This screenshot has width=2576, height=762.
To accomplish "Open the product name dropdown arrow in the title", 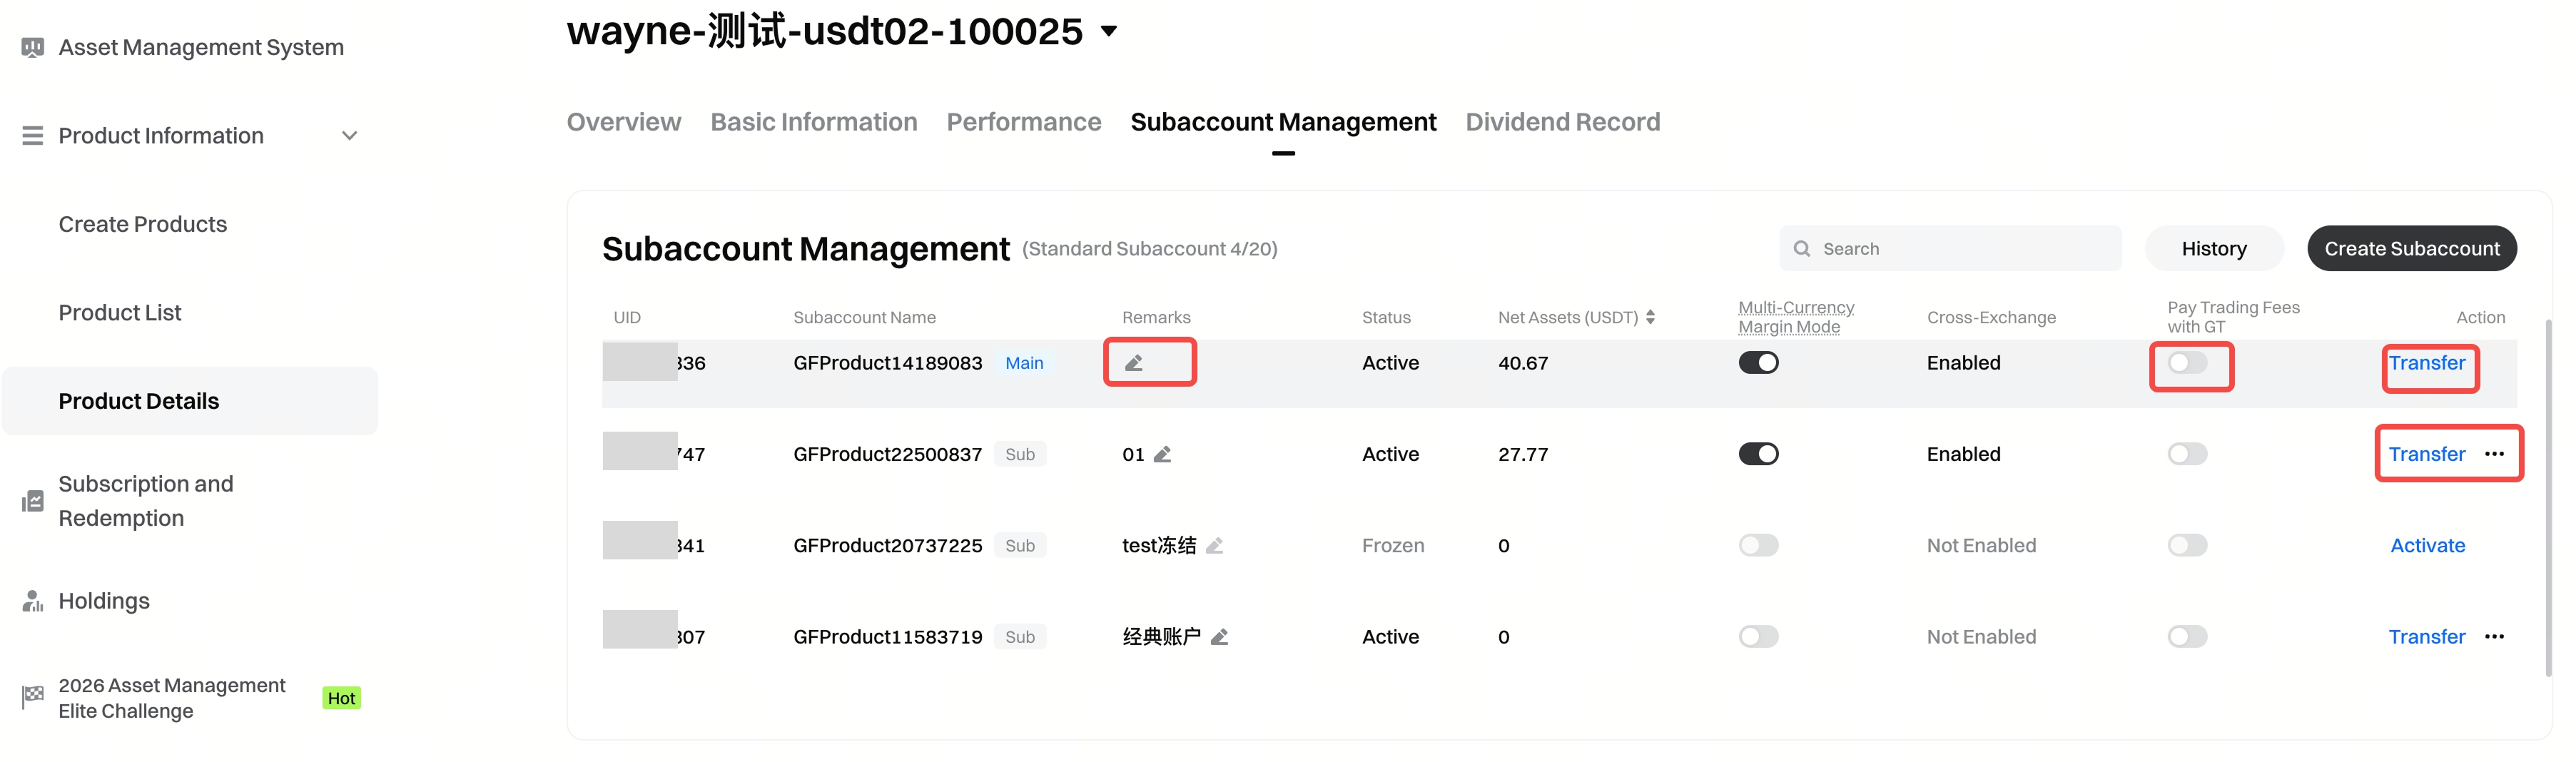I will pyautogui.click(x=1108, y=31).
